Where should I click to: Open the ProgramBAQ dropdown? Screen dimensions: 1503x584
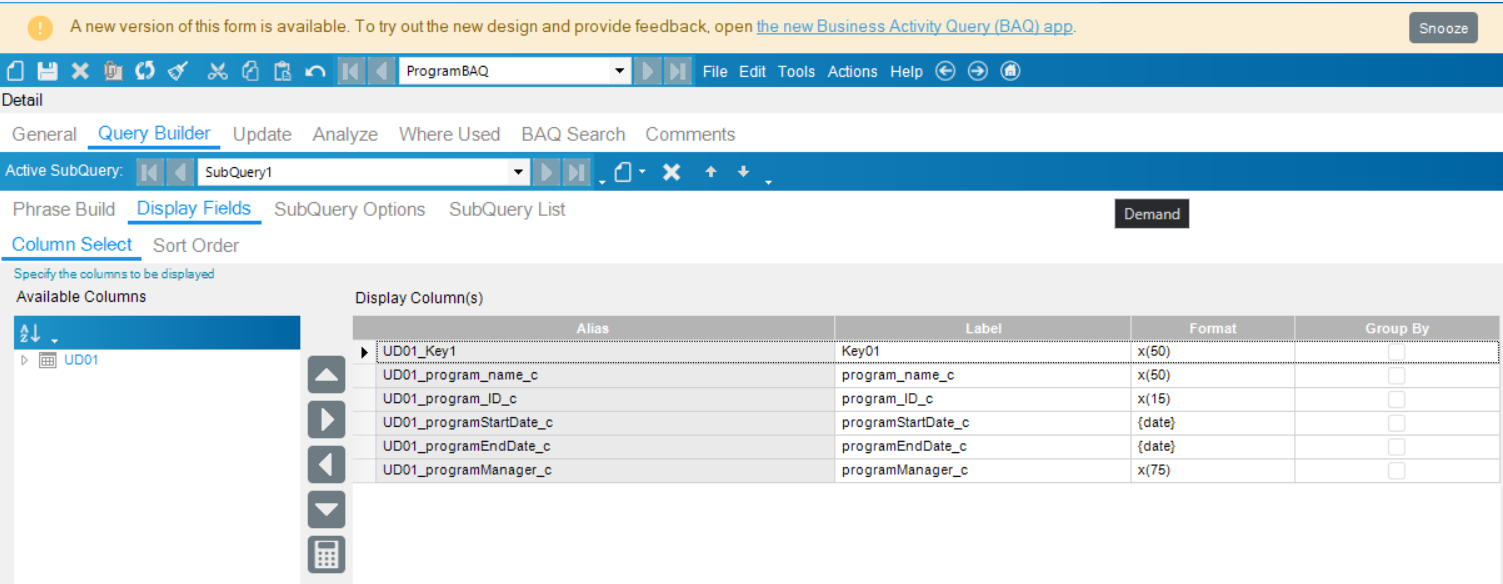click(619, 71)
